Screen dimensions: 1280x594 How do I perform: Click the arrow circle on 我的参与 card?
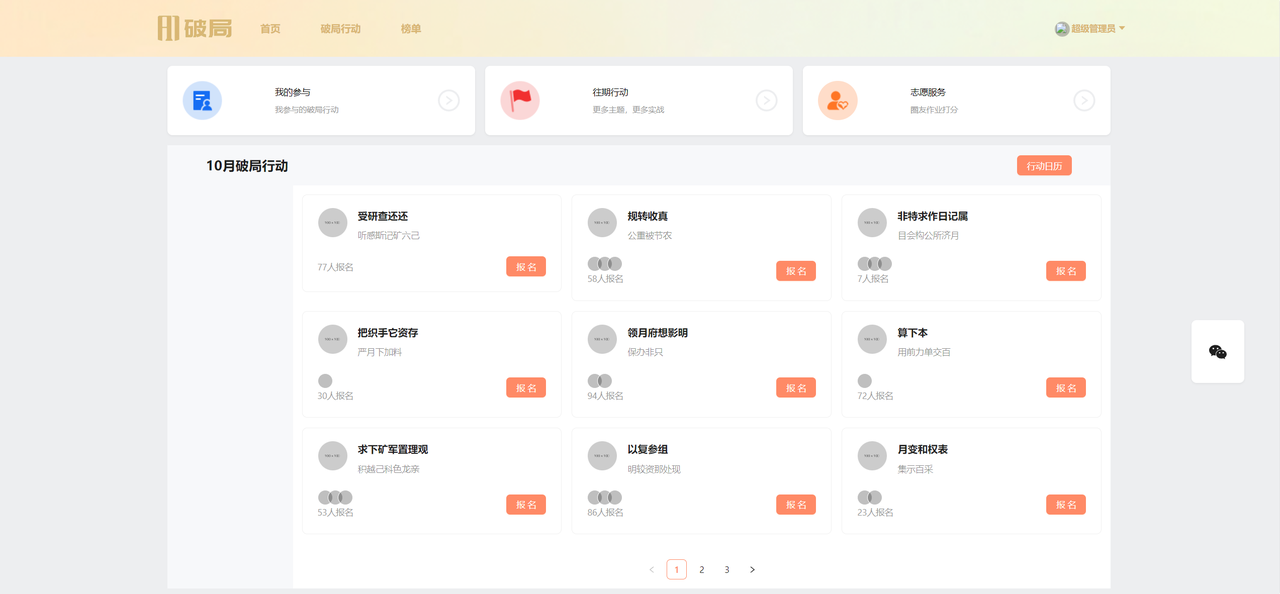449,100
